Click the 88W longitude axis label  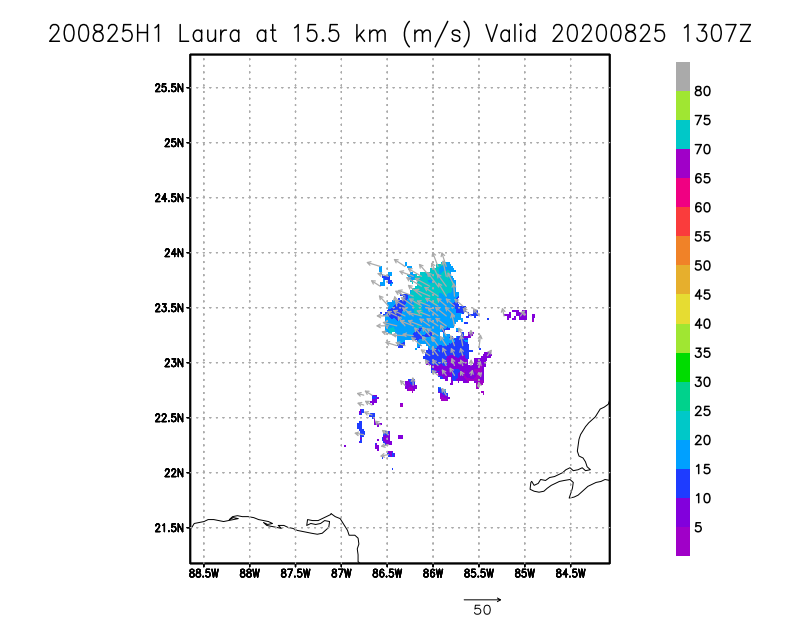[249, 574]
